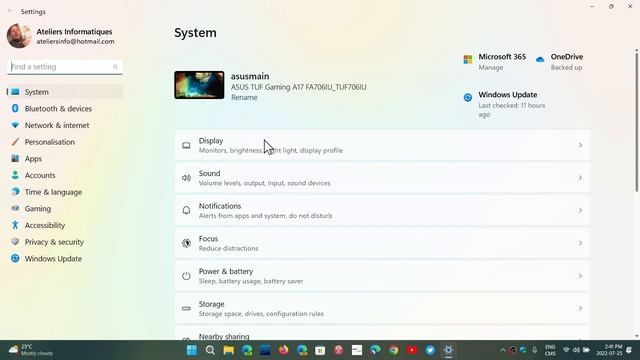Open File Explorer from the taskbar

click(229, 350)
